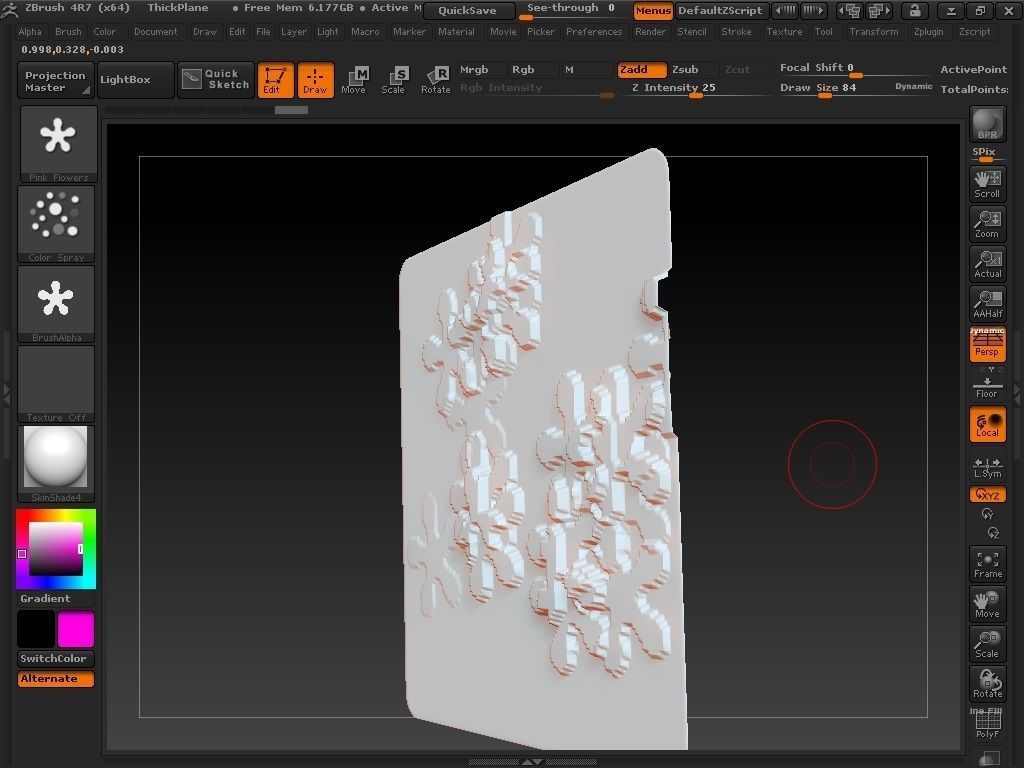This screenshot has width=1024, height=768.
Task: Click the DefaultZScript button
Action: coord(720,10)
